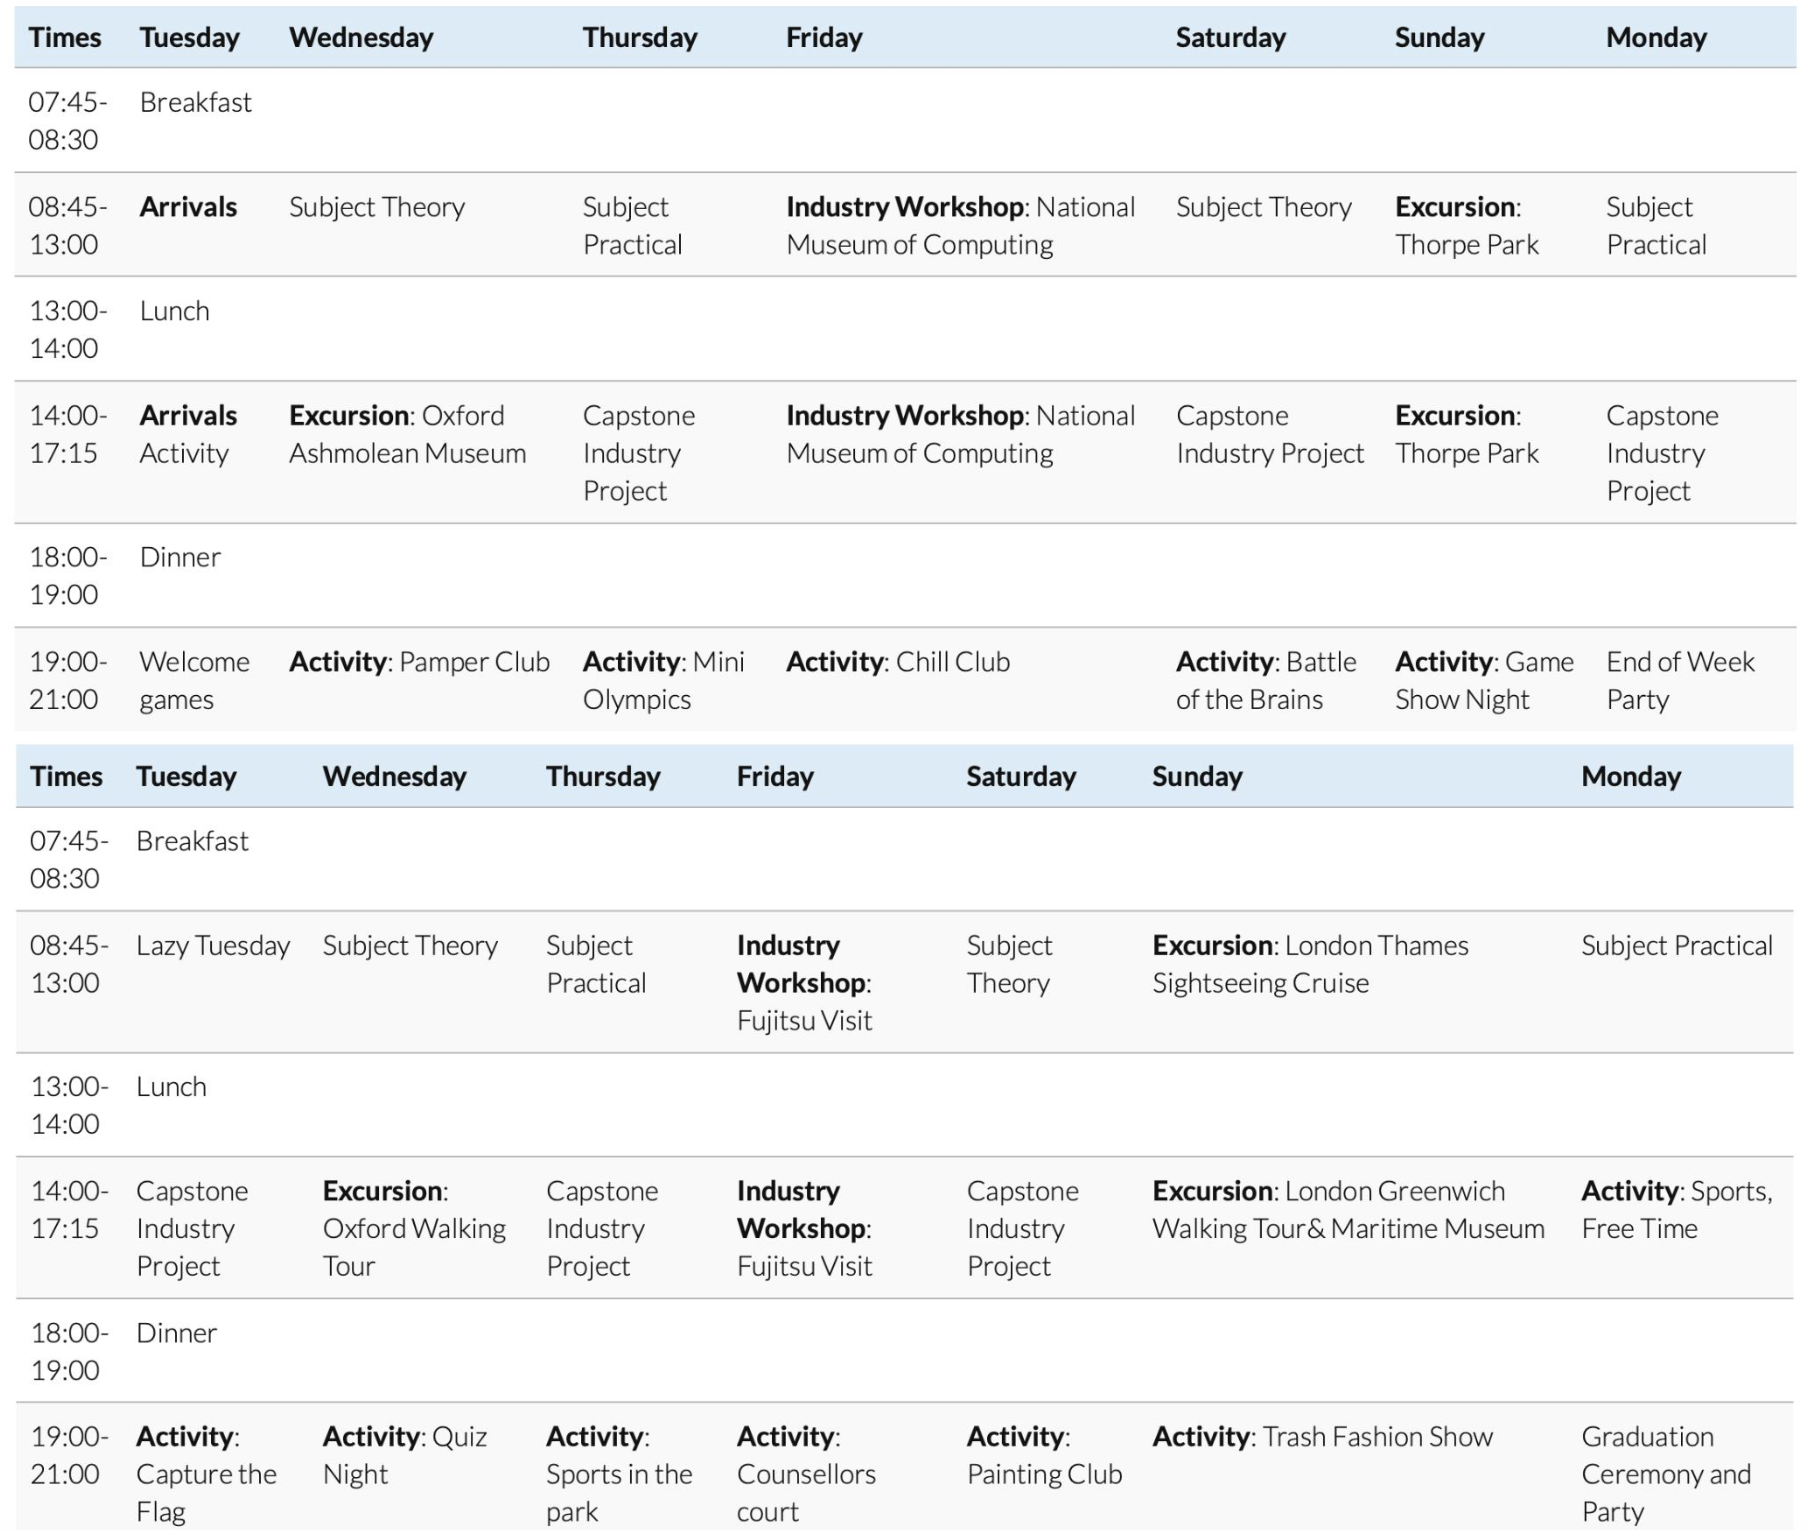Select the Mini Olympics activity cell
The height and width of the screenshot is (1530, 1810).
(664, 680)
